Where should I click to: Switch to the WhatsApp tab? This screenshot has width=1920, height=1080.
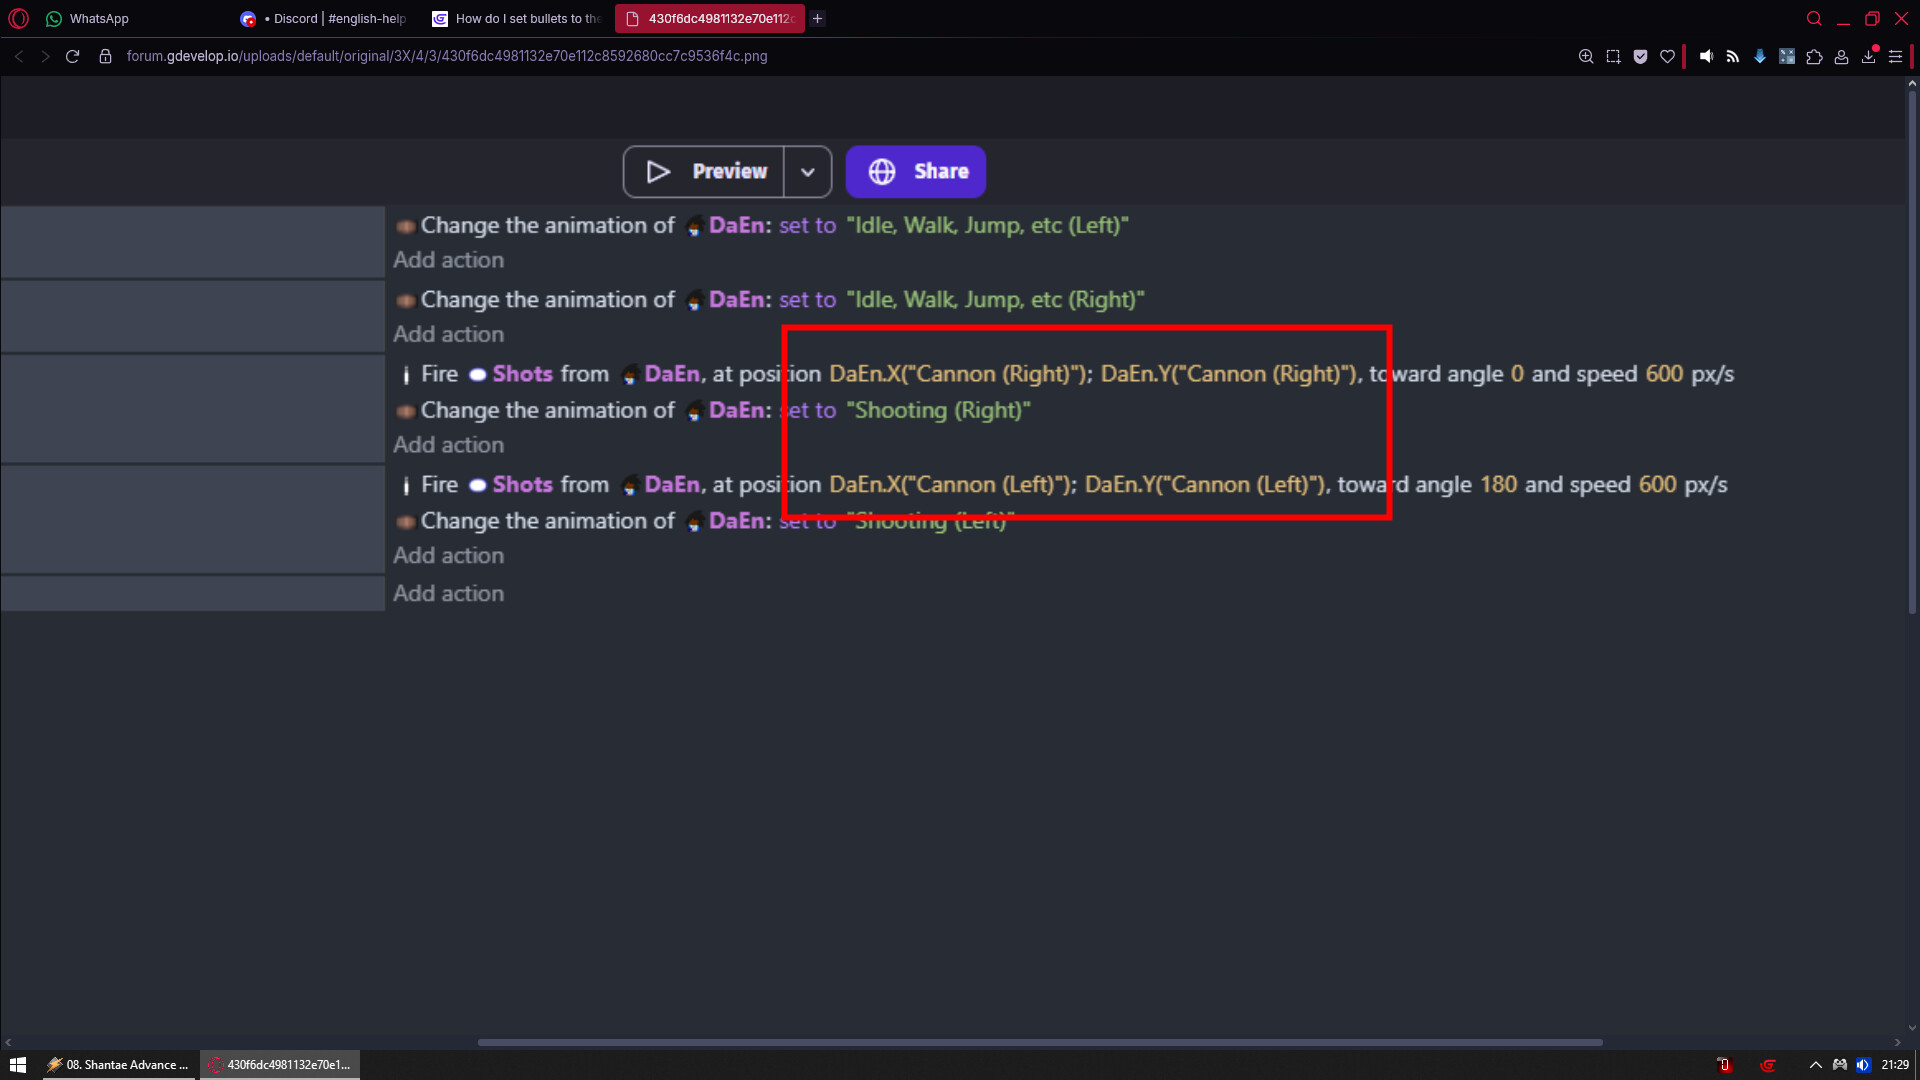98,19
